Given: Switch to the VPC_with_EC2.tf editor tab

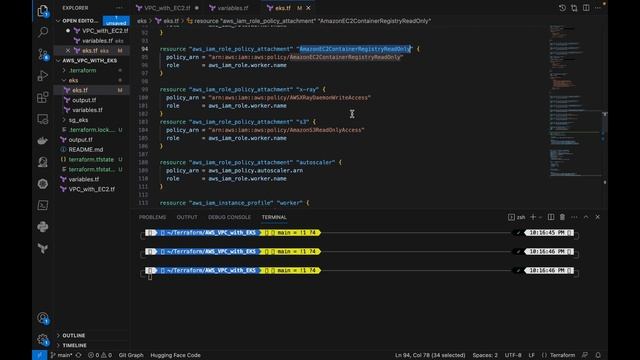Looking at the screenshot, I should click(167, 8).
